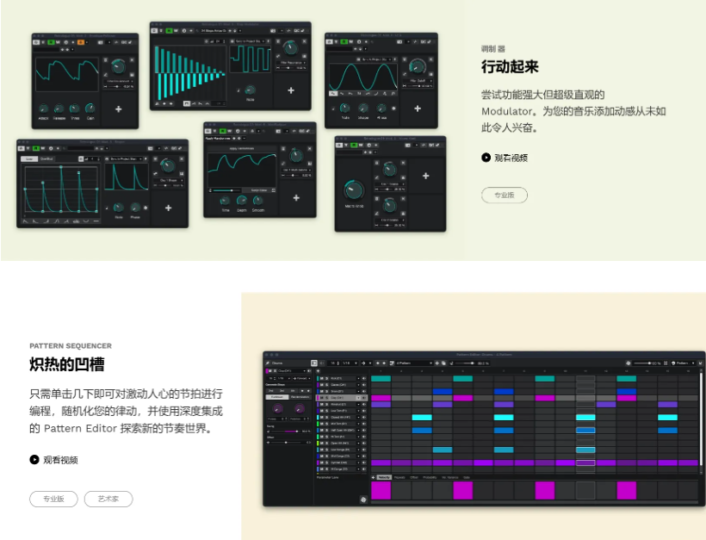Select highlighted first tab below the pattern grid
This screenshot has height=540, width=706.
[383, 478]
